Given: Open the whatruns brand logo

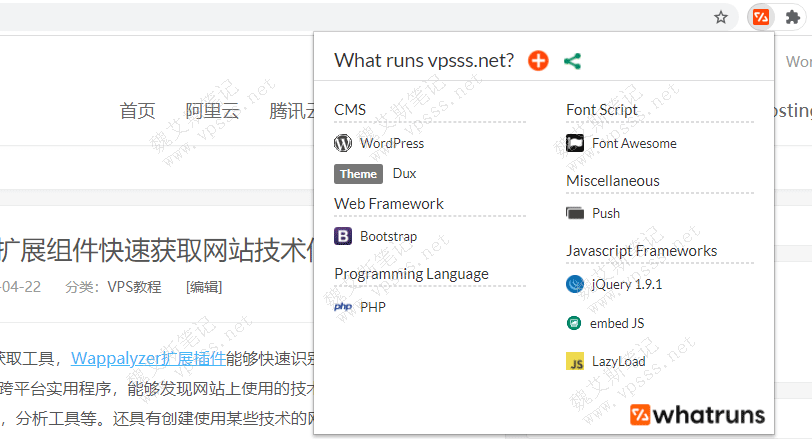Looking at the screenshot, I should pyautogui.click(x=697, y=415).
